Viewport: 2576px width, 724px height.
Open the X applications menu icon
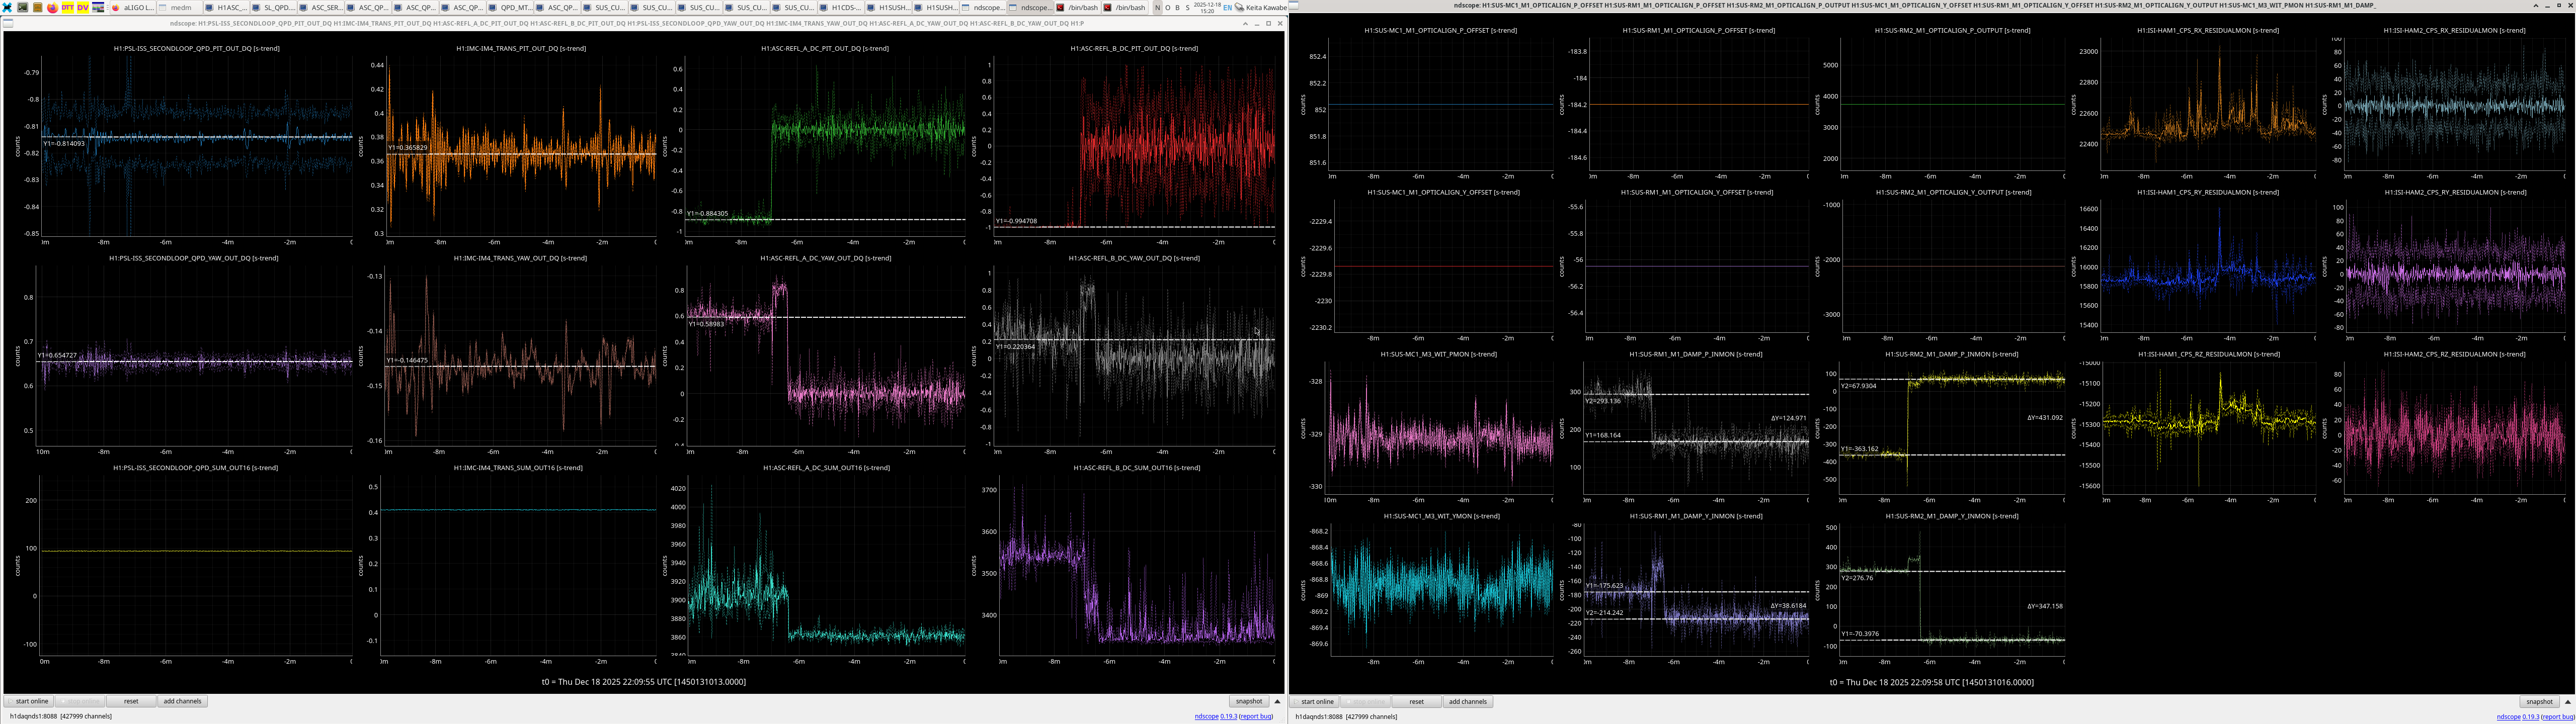coord(7,7)
